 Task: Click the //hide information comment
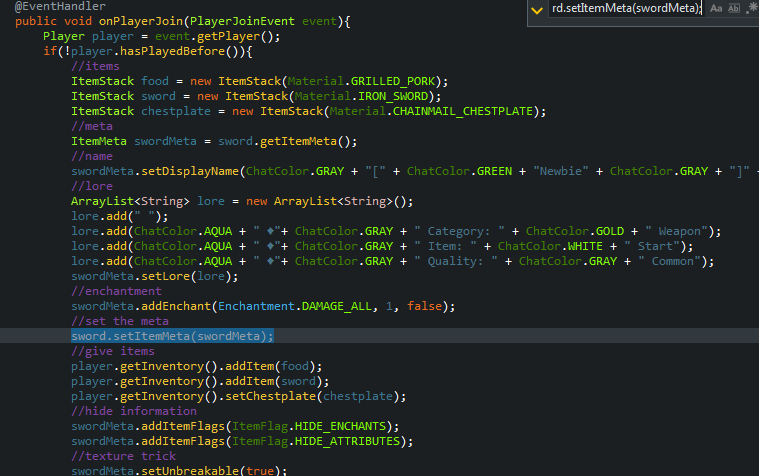134,412
